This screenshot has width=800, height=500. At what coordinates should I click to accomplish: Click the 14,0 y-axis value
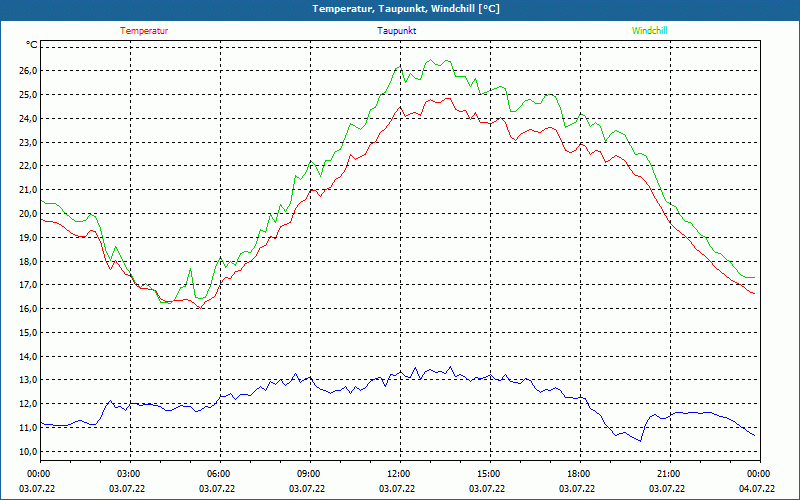point(29,357)
